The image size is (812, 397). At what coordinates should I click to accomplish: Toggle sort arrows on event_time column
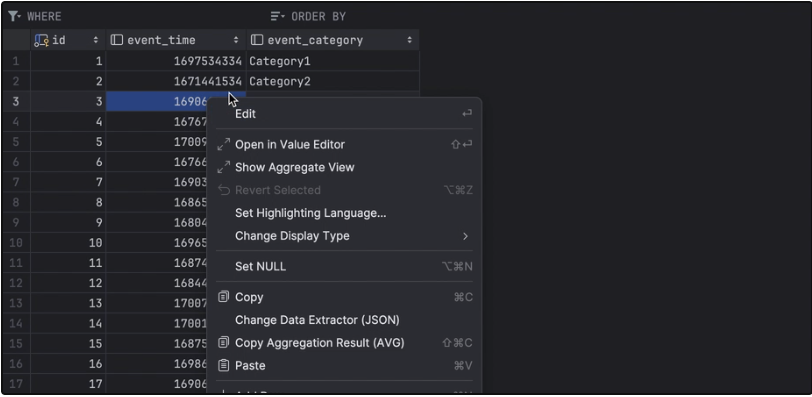236,40
